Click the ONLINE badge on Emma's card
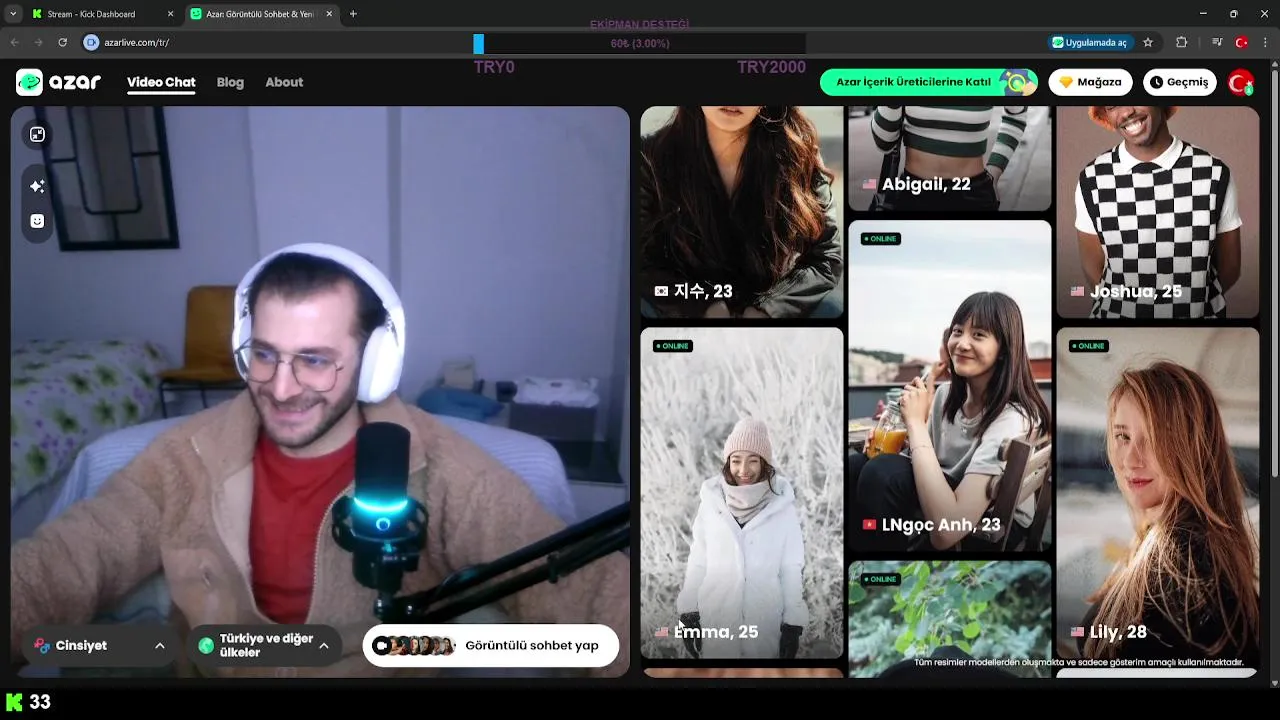The image size is (1280, 720). 672,346
